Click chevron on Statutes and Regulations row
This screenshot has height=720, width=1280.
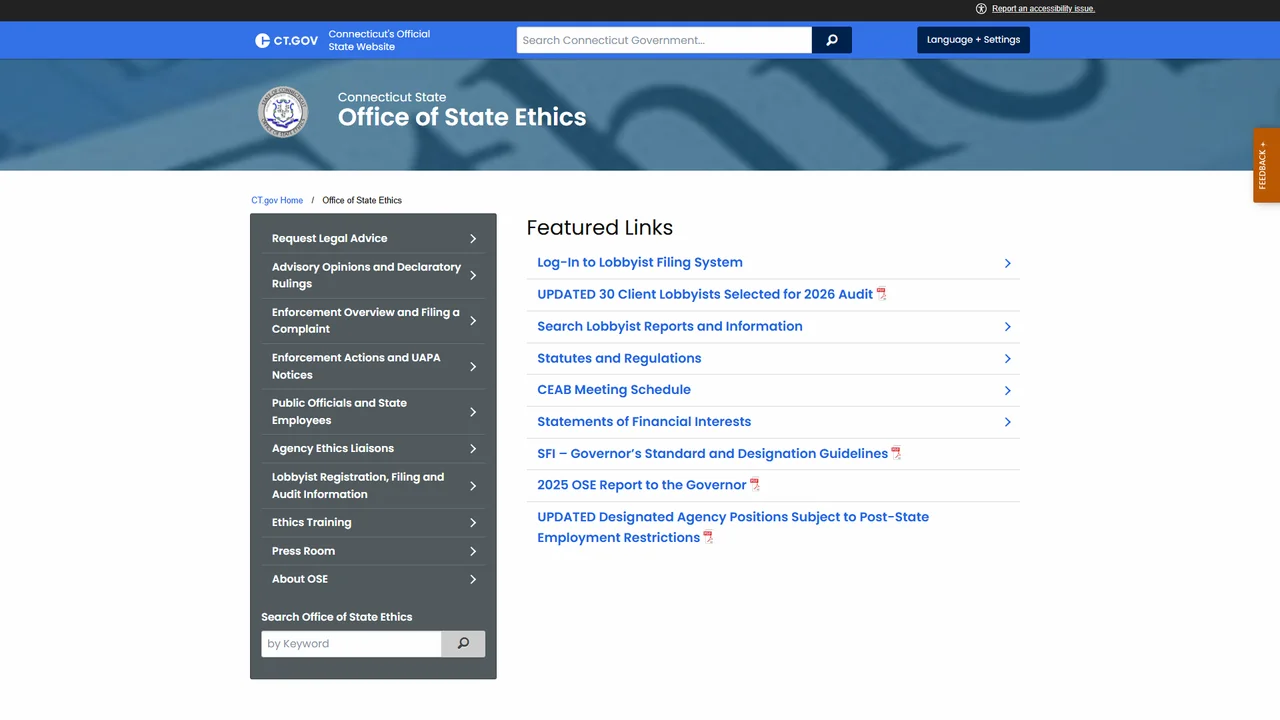[x=1007, y=359]
